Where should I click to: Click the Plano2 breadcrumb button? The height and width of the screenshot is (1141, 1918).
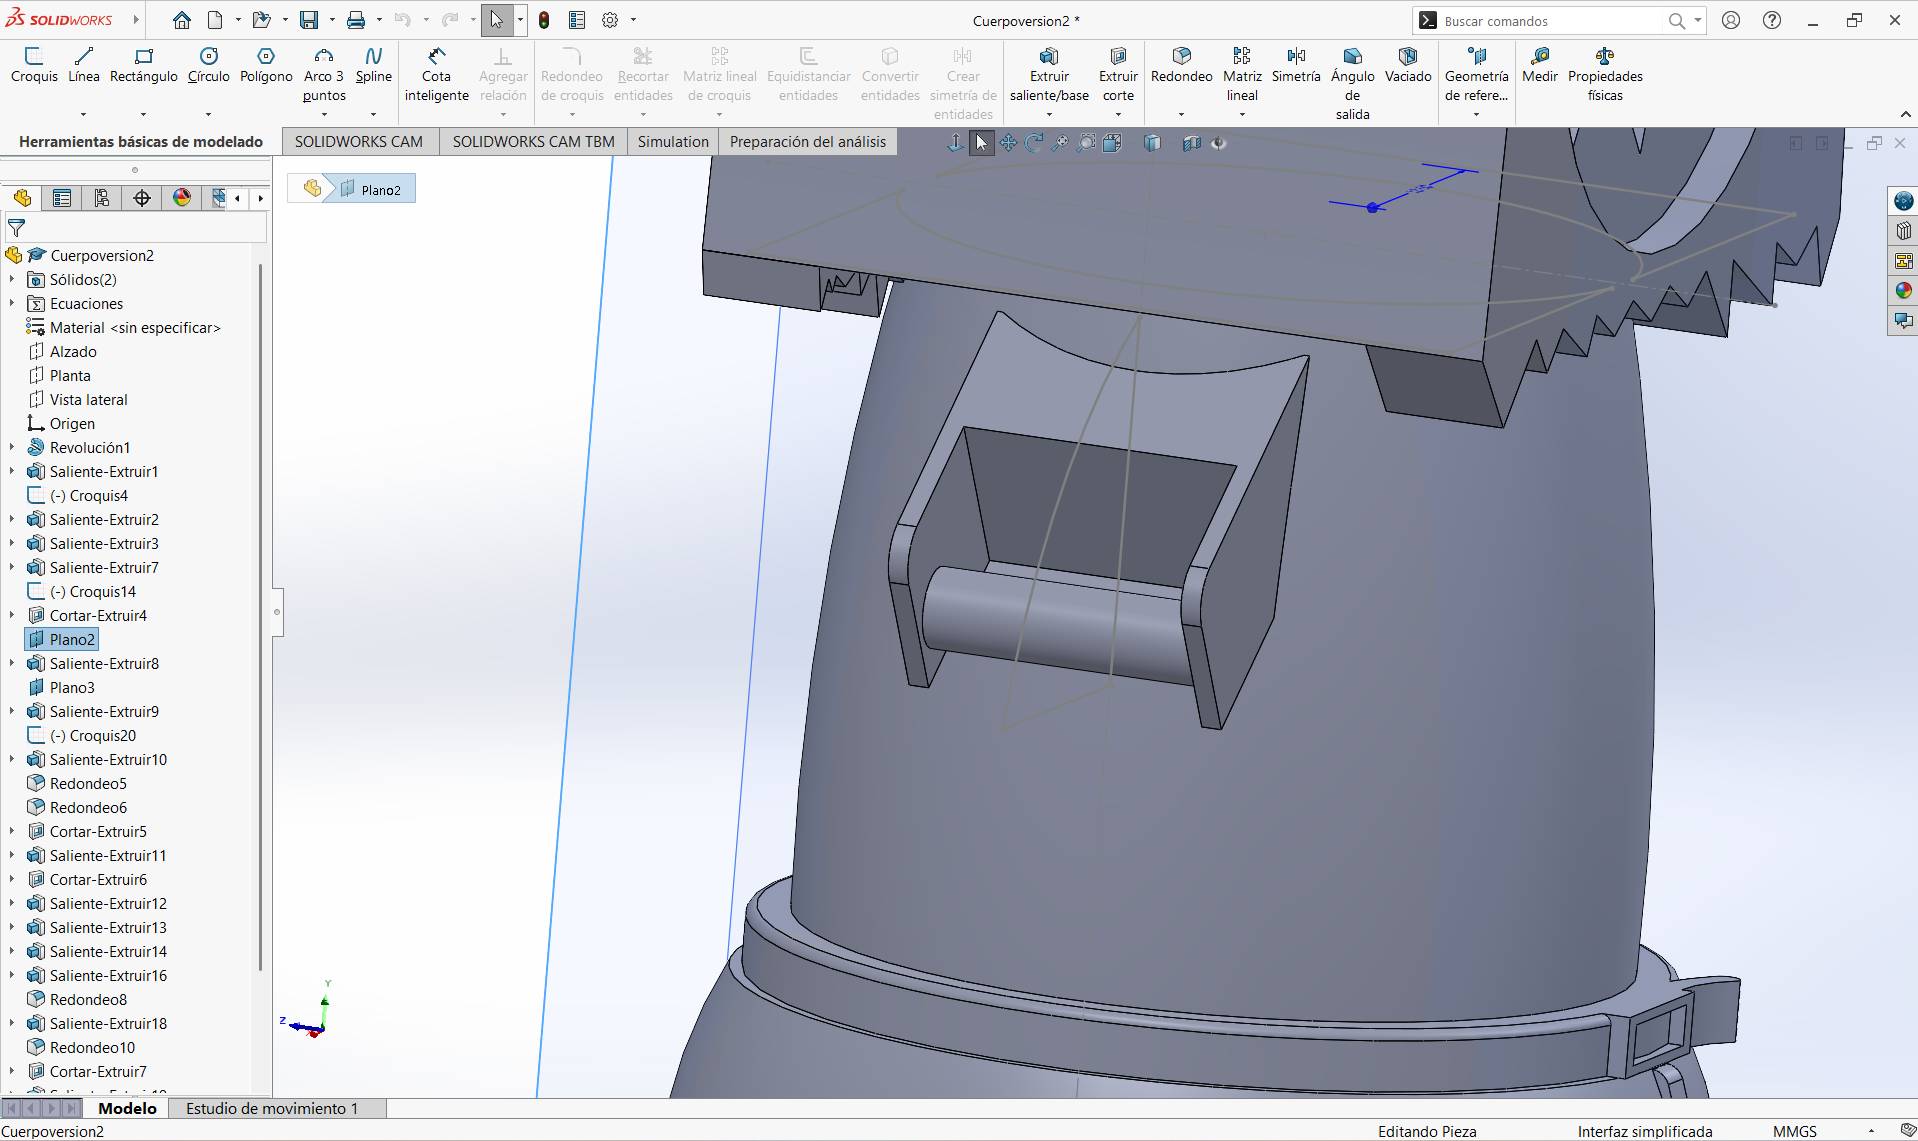(x=370, y=189)
